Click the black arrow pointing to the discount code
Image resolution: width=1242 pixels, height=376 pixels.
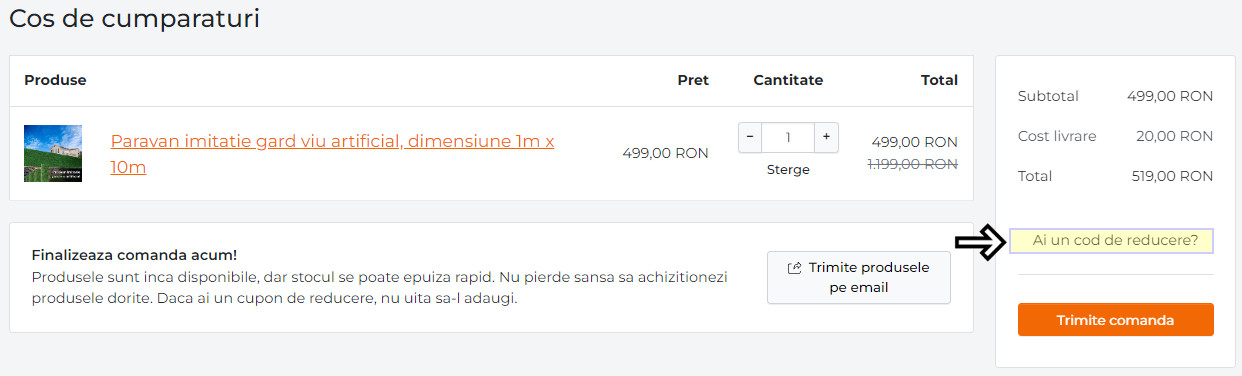pos(979,242)
